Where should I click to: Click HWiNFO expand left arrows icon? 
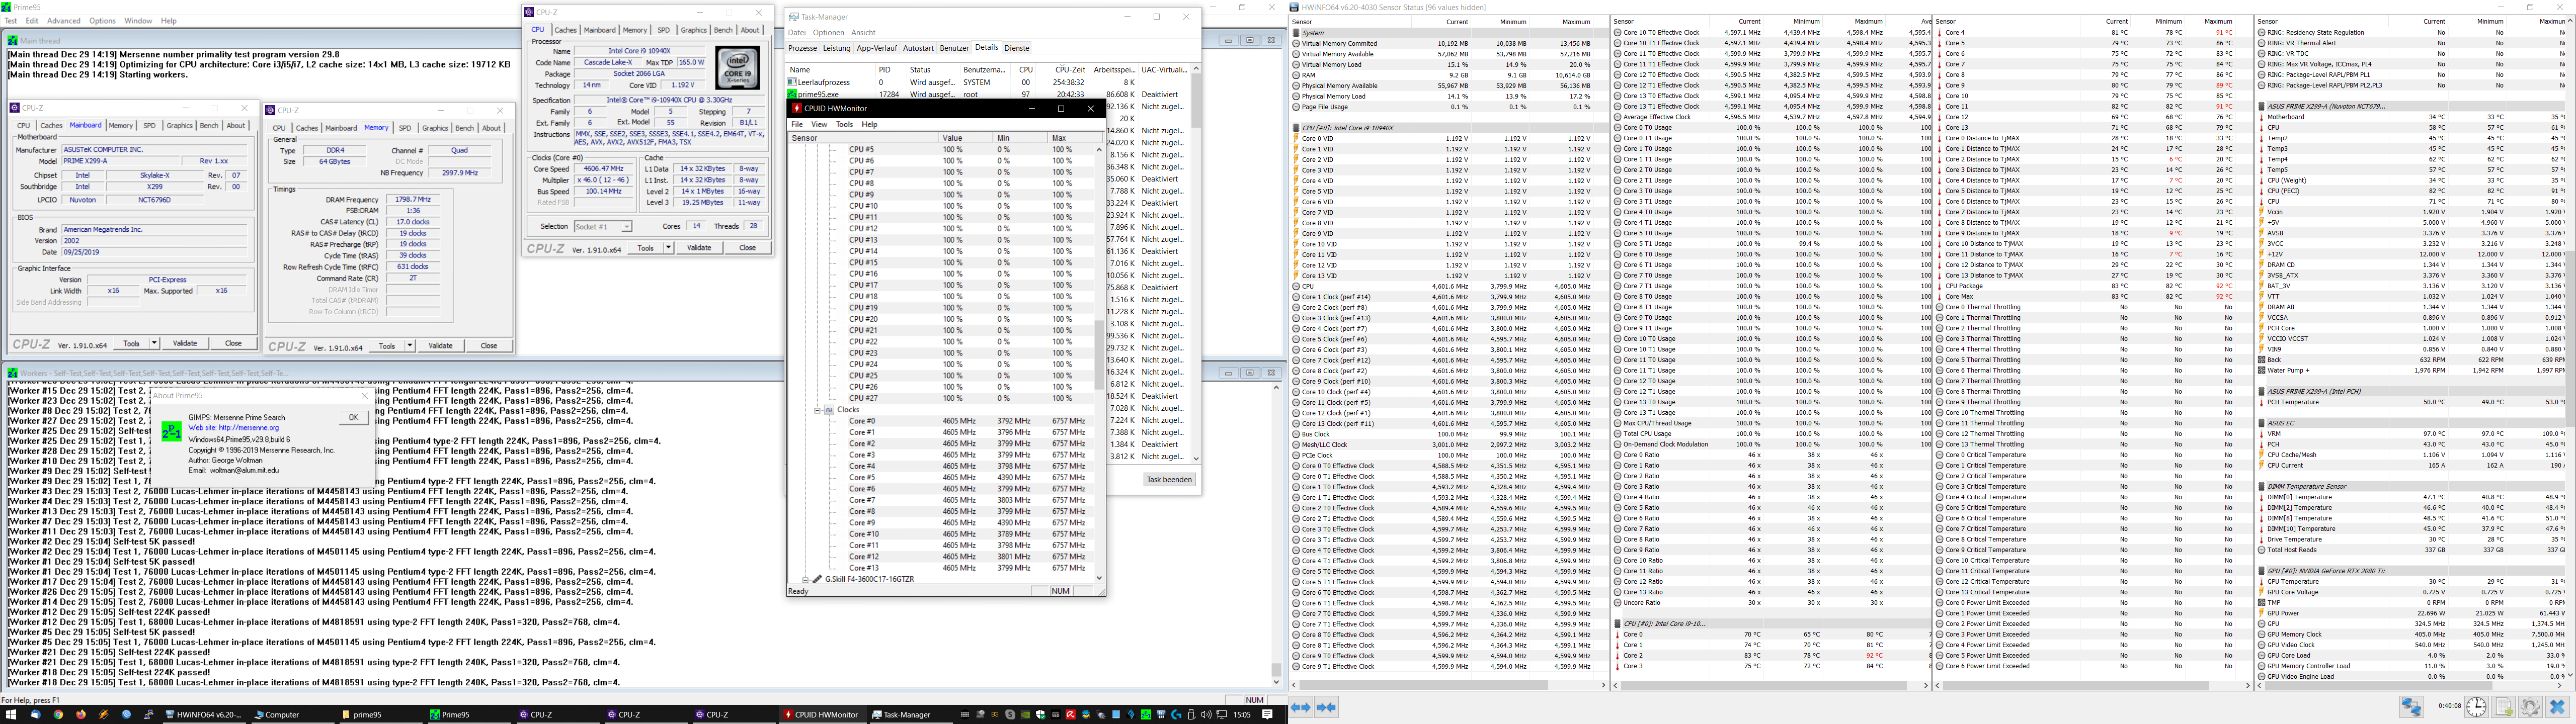coord(1300,707)
